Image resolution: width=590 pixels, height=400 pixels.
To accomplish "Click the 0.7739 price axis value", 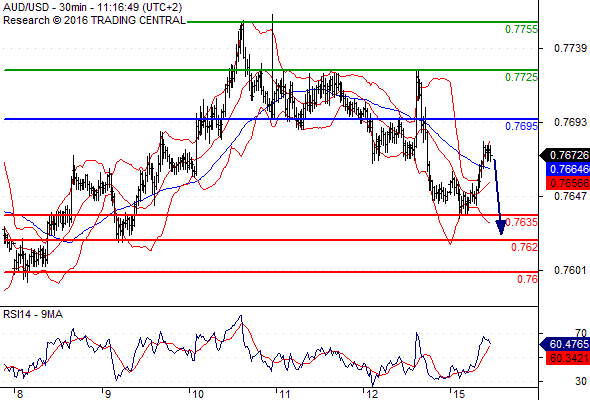I will tap(570, 48).
